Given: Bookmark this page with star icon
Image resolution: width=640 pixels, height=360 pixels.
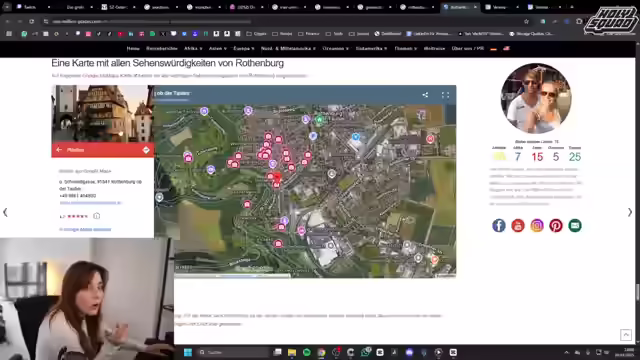Looking at the screenshot, I should click(526, 21).
